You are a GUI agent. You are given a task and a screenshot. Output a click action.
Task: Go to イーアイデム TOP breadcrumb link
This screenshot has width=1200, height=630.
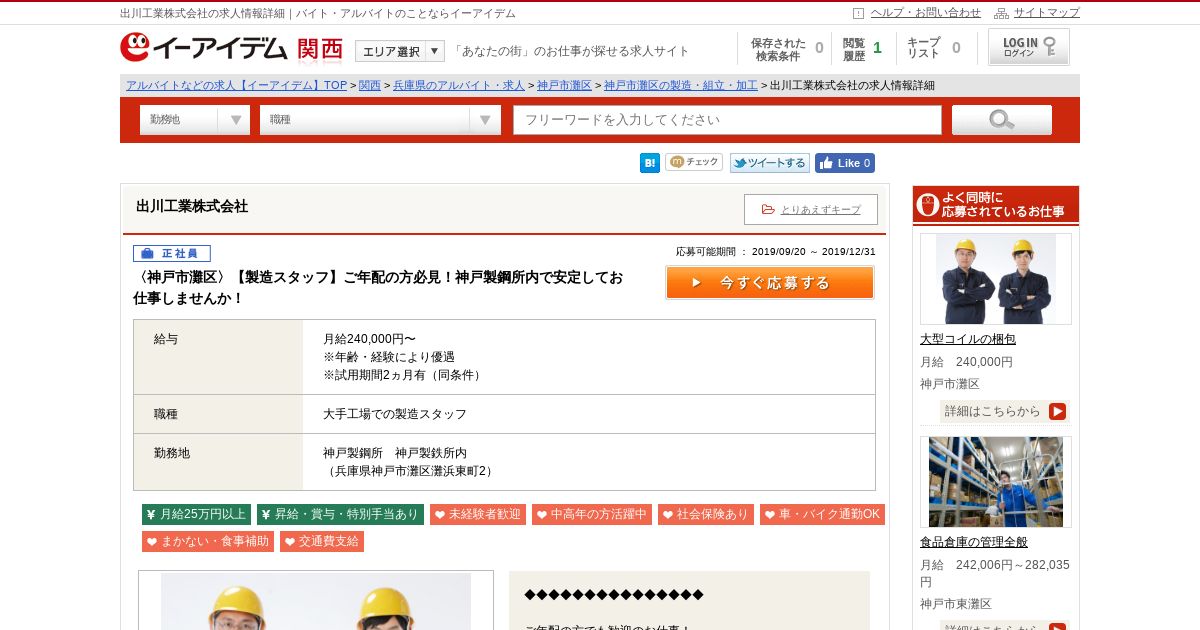coord(237,85)
